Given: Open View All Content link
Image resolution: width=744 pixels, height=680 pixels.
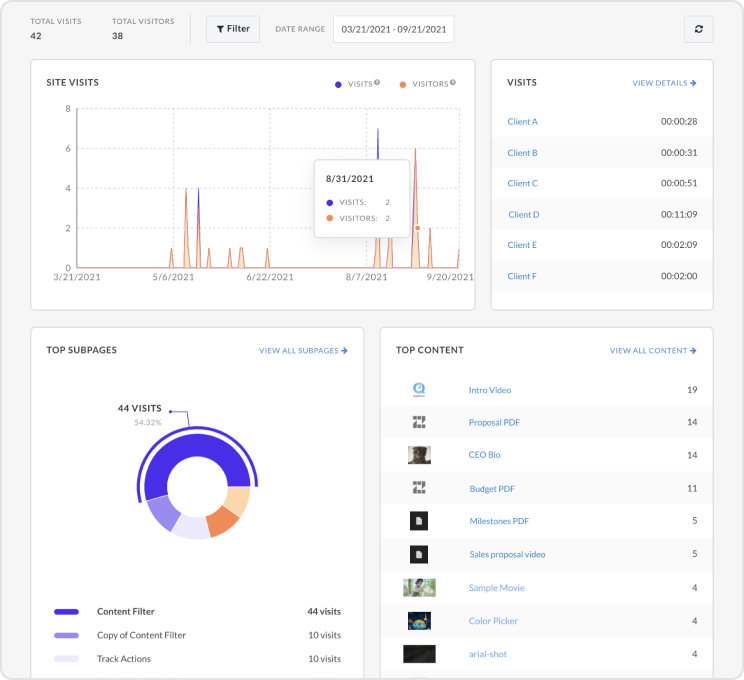Looking at the screenshot, I should pos(653,351).
